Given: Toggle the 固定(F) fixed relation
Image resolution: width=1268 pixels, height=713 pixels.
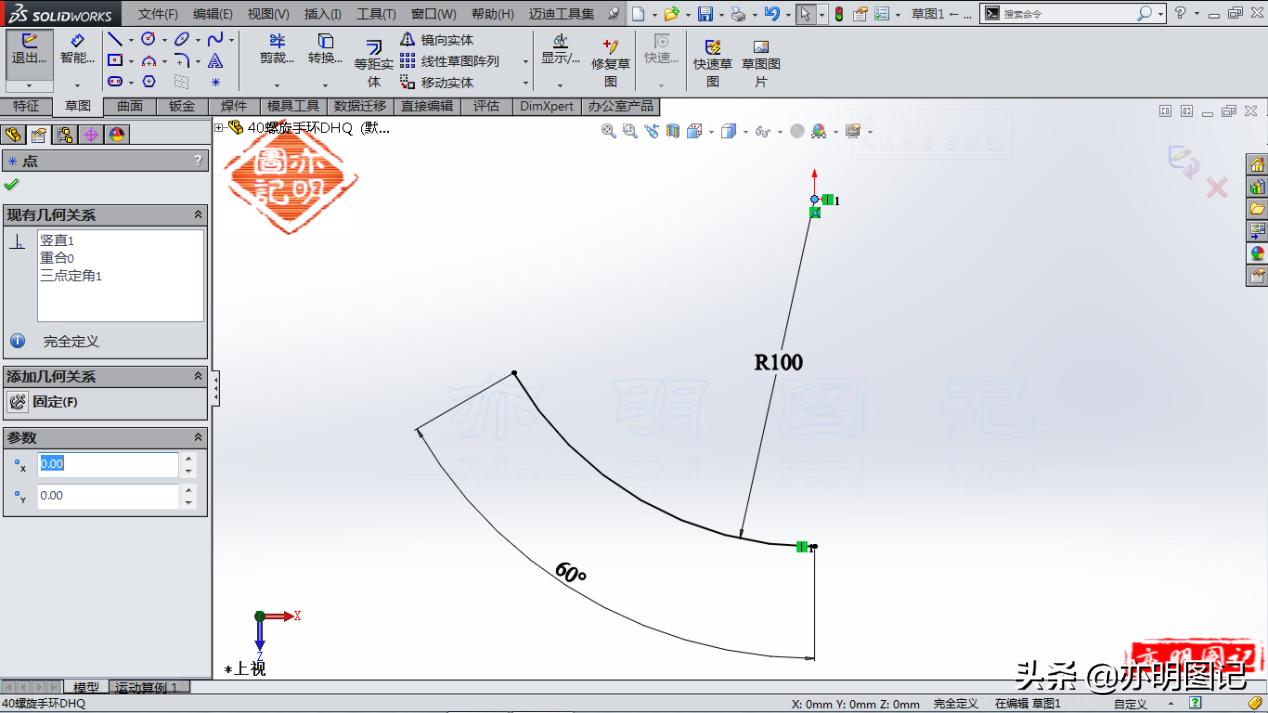Looking at the screenshot, I should [16, 401].
